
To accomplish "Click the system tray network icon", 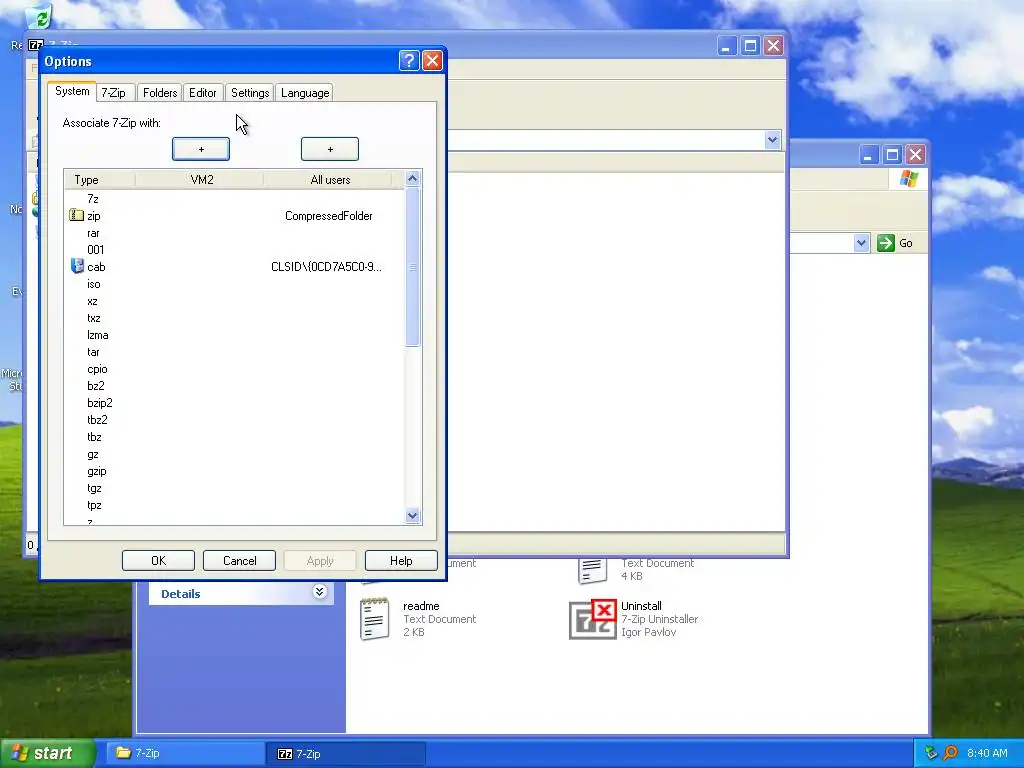I will point(932,753).
